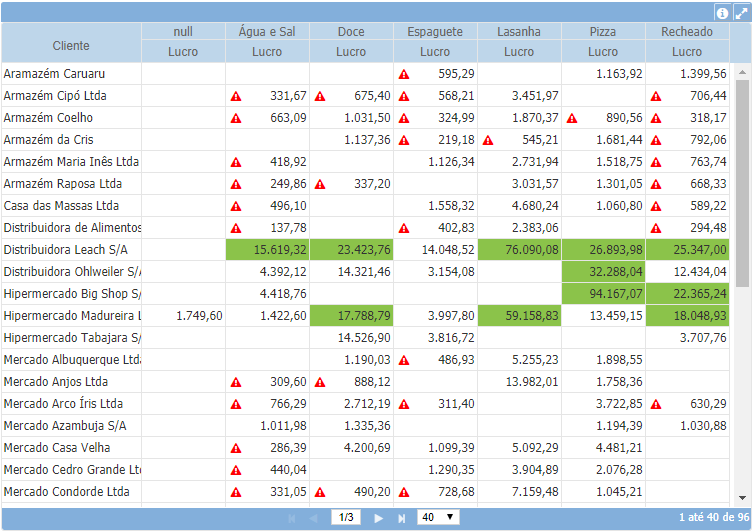Image resolution: width=753 pixels, height=531 pixels.
Task: Click vertical scrollbar down arrow
Action: 742,498
